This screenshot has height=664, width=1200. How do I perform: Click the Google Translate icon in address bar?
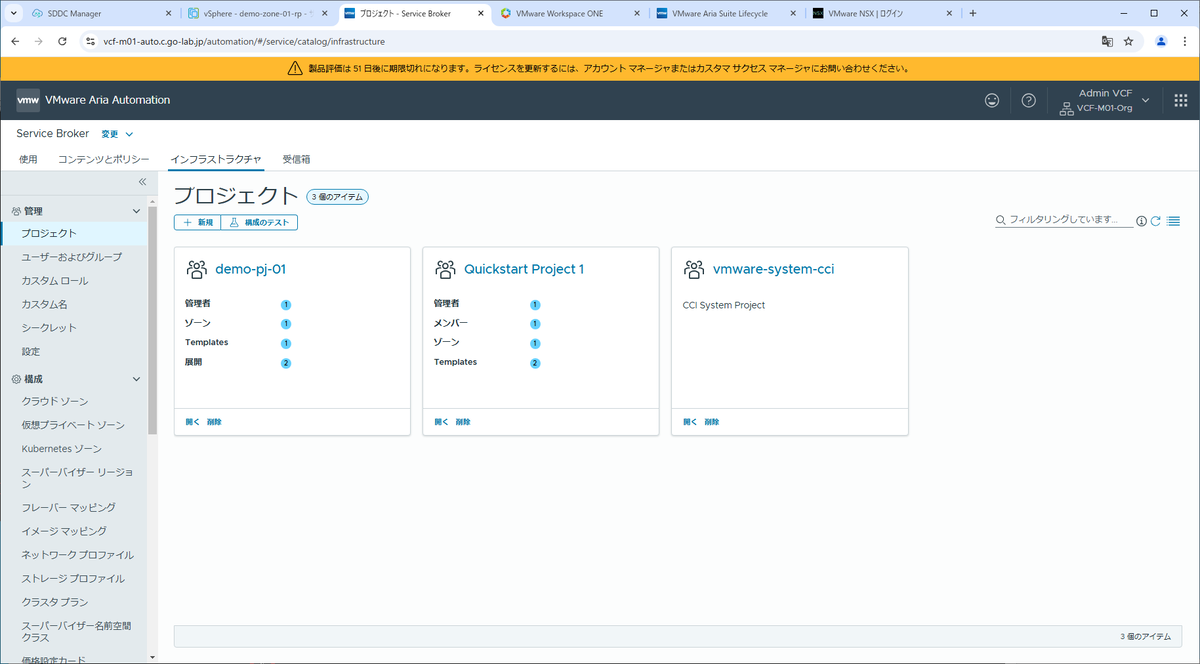pos(1107,41)
